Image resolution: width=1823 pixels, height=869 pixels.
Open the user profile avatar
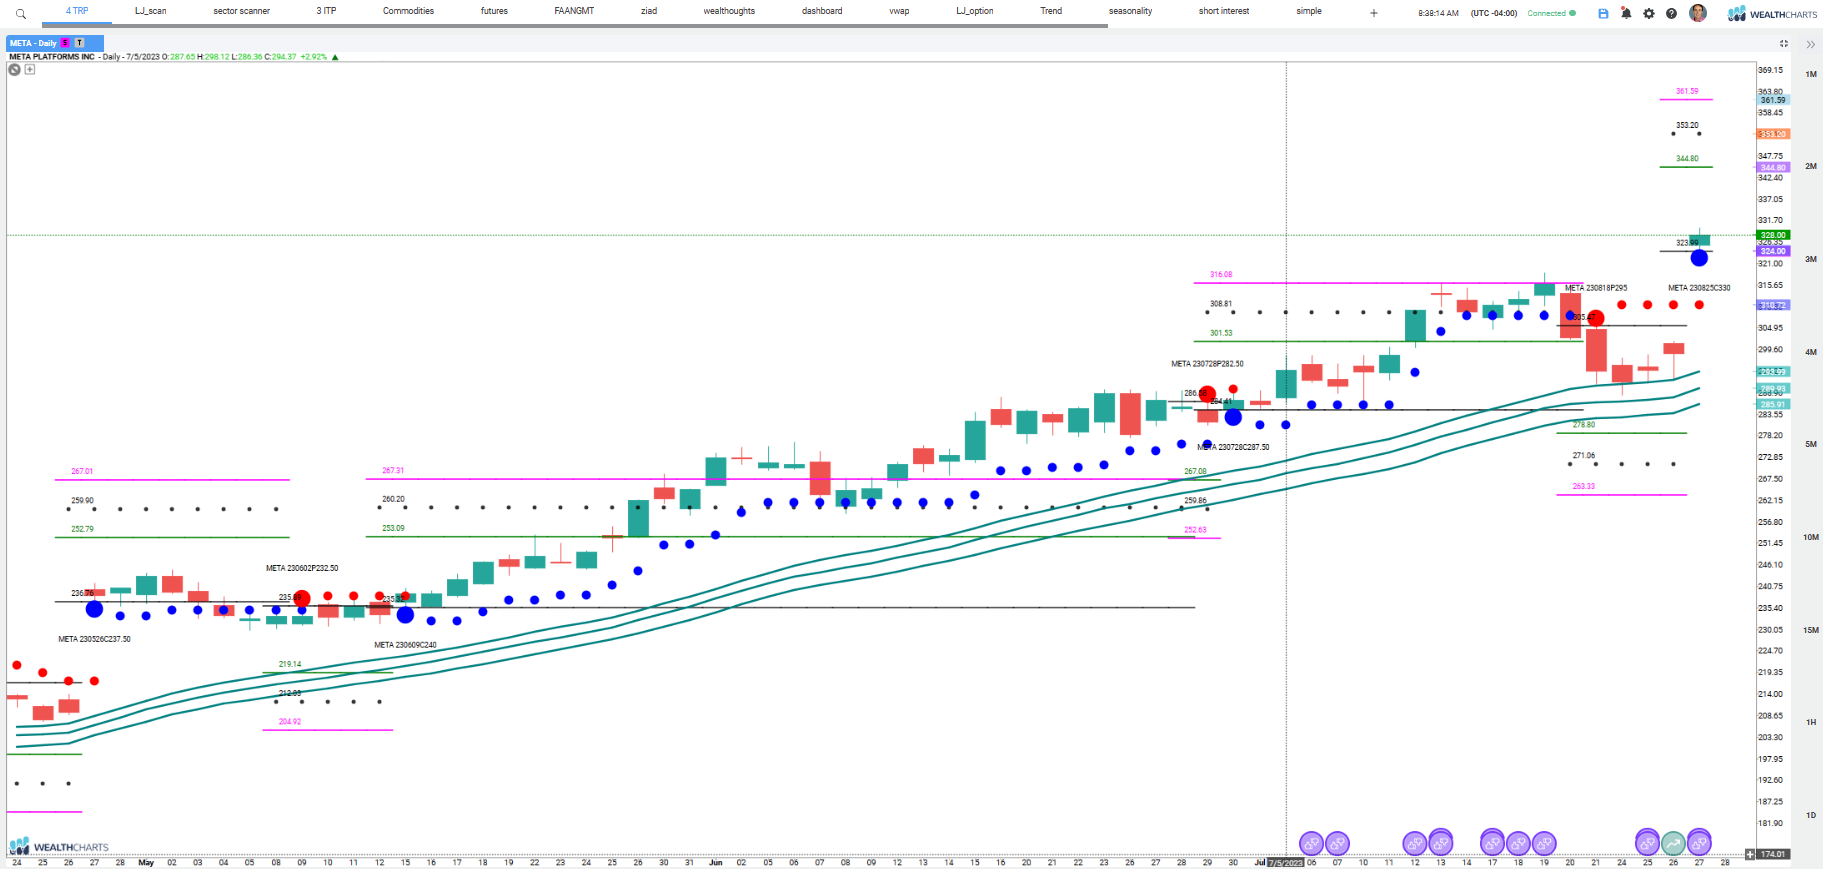[x=1698, y=13]
